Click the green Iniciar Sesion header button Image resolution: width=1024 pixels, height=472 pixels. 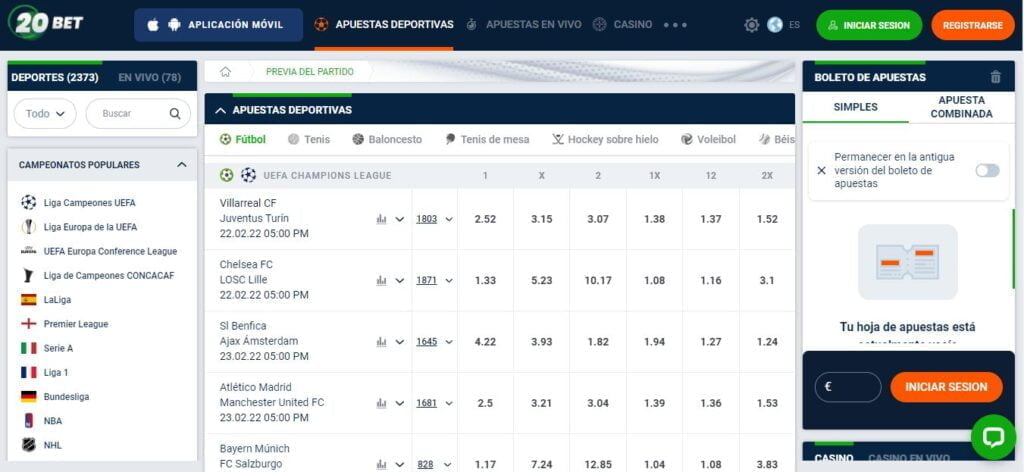pyautogui.click(x=868, y=25)
